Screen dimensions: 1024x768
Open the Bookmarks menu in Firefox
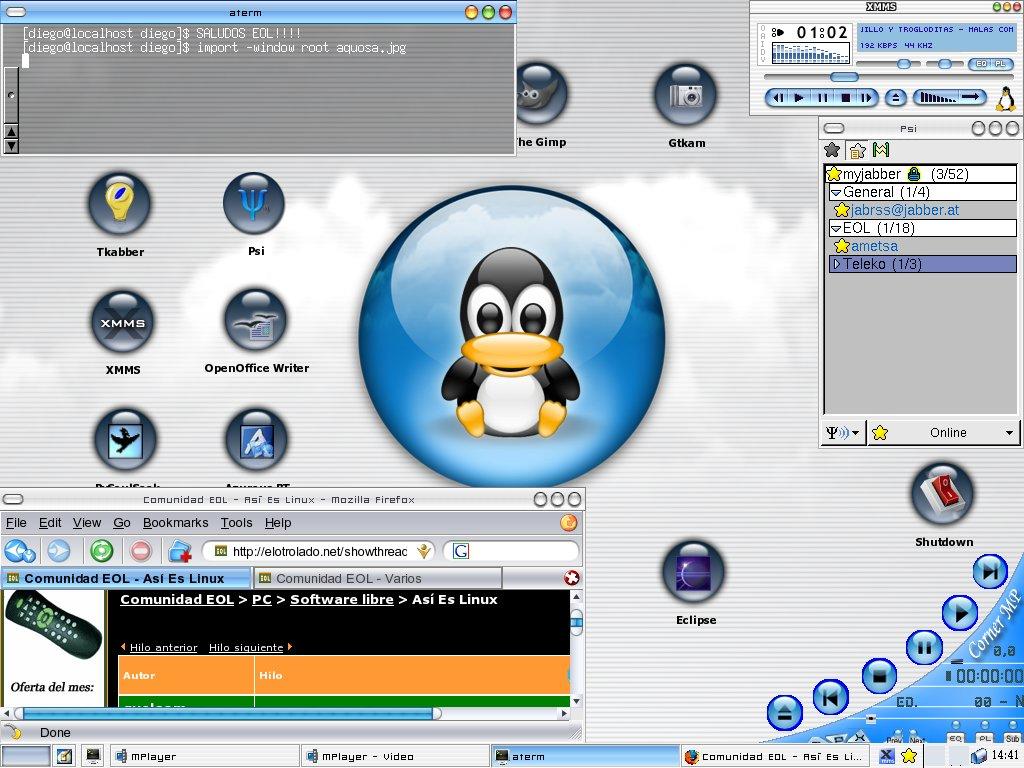tap(175, 522)
